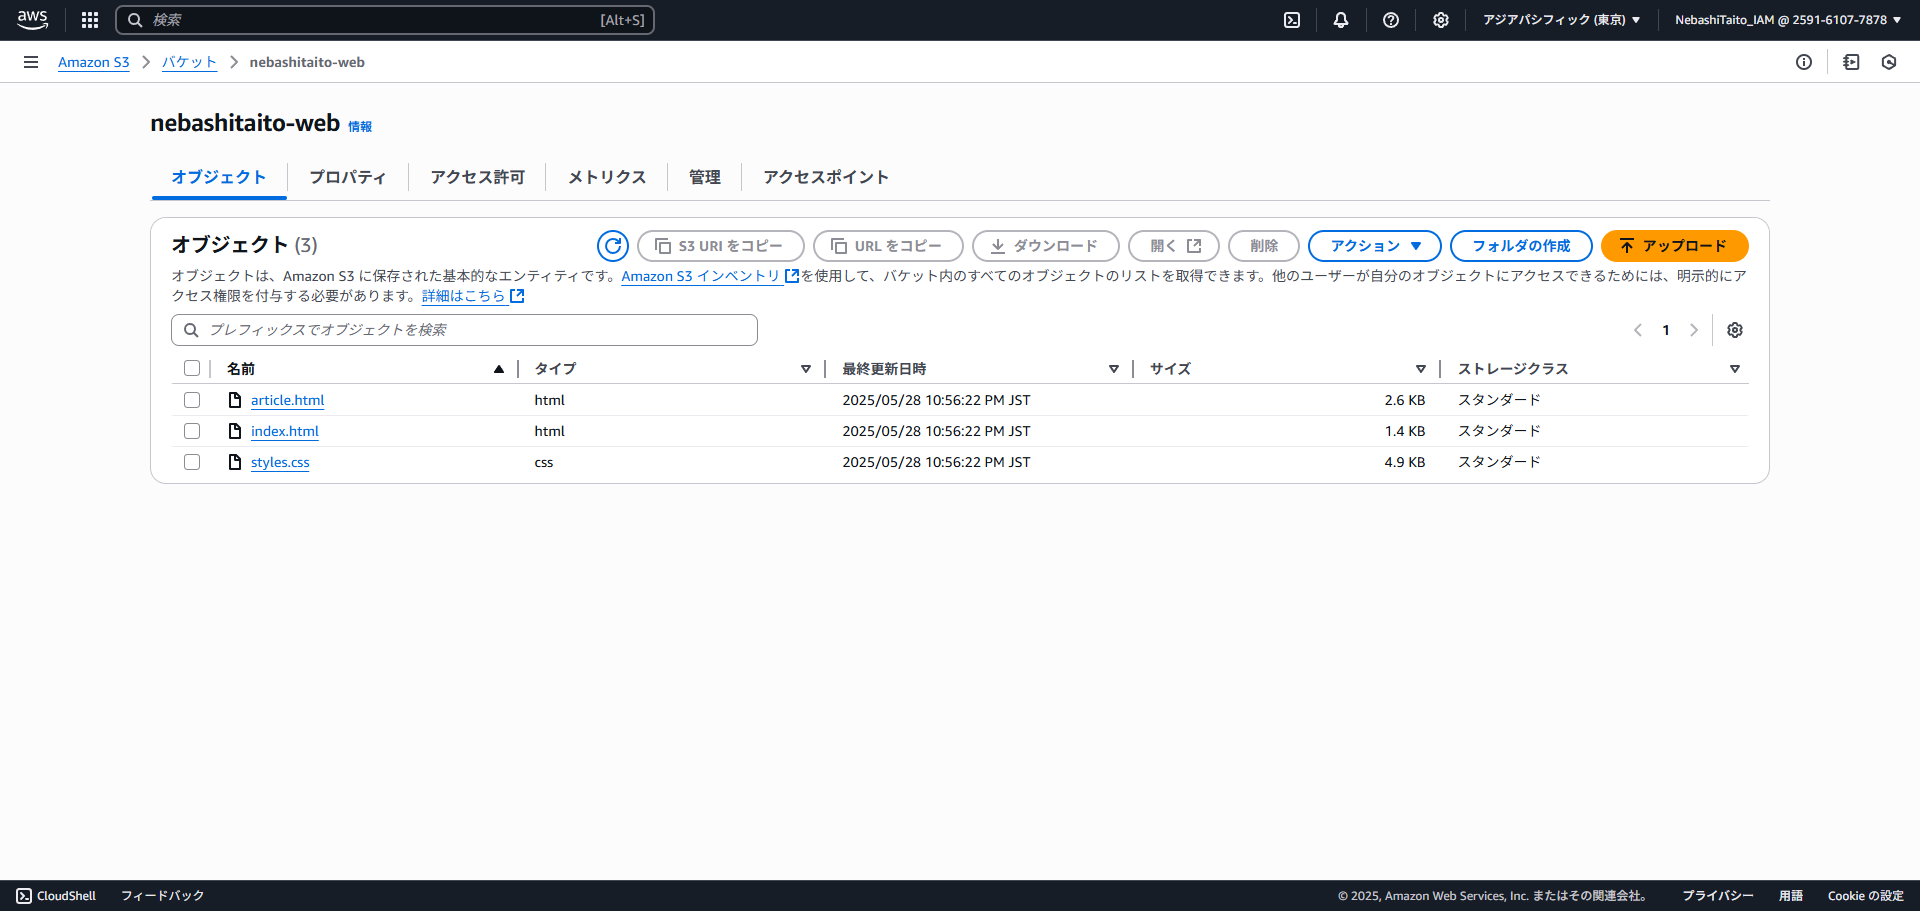The image size is (1920, 911).
Task: Switch to the アクセス許可 tab
Action: (477, 177)
